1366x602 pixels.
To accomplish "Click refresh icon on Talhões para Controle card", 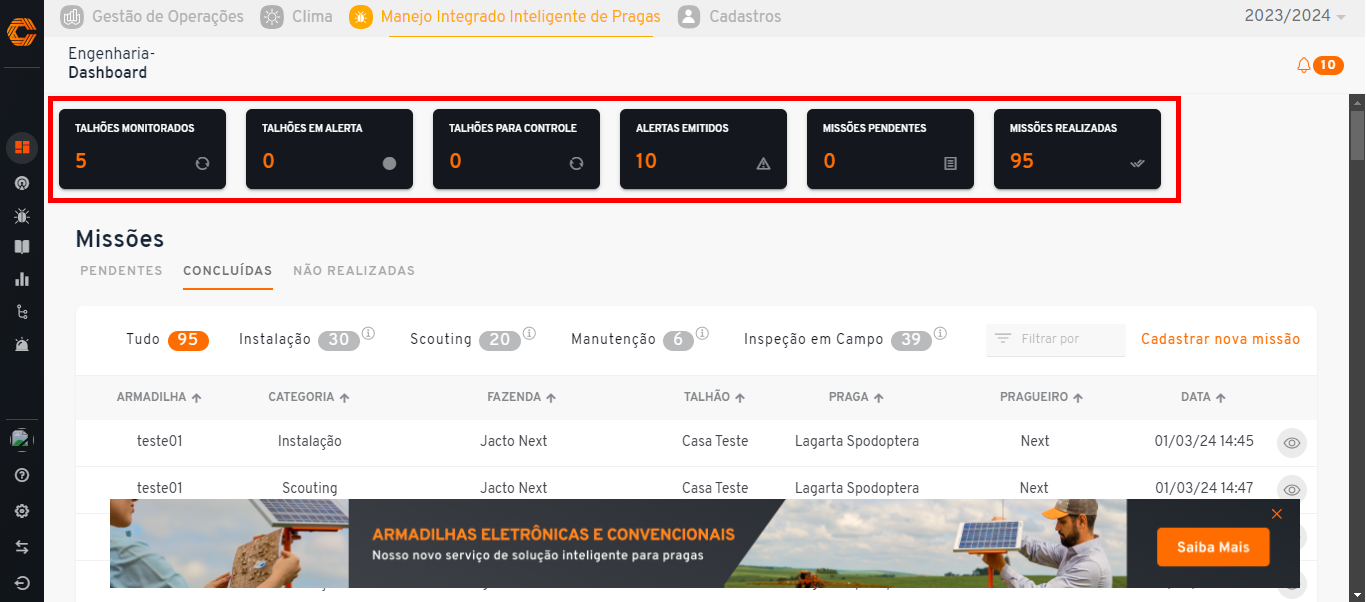I will [576, 164].
